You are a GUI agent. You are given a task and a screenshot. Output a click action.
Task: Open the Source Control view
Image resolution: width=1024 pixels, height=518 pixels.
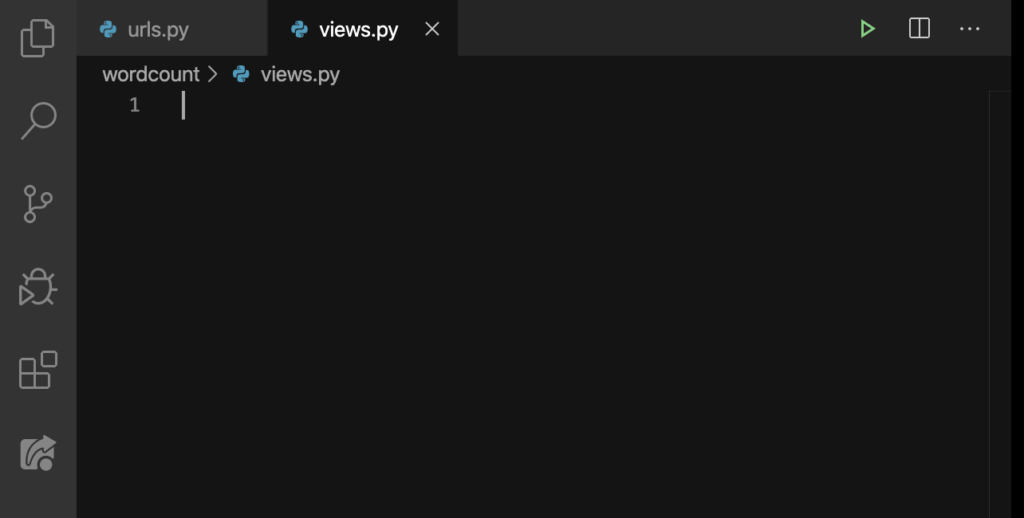pos(38,204)
